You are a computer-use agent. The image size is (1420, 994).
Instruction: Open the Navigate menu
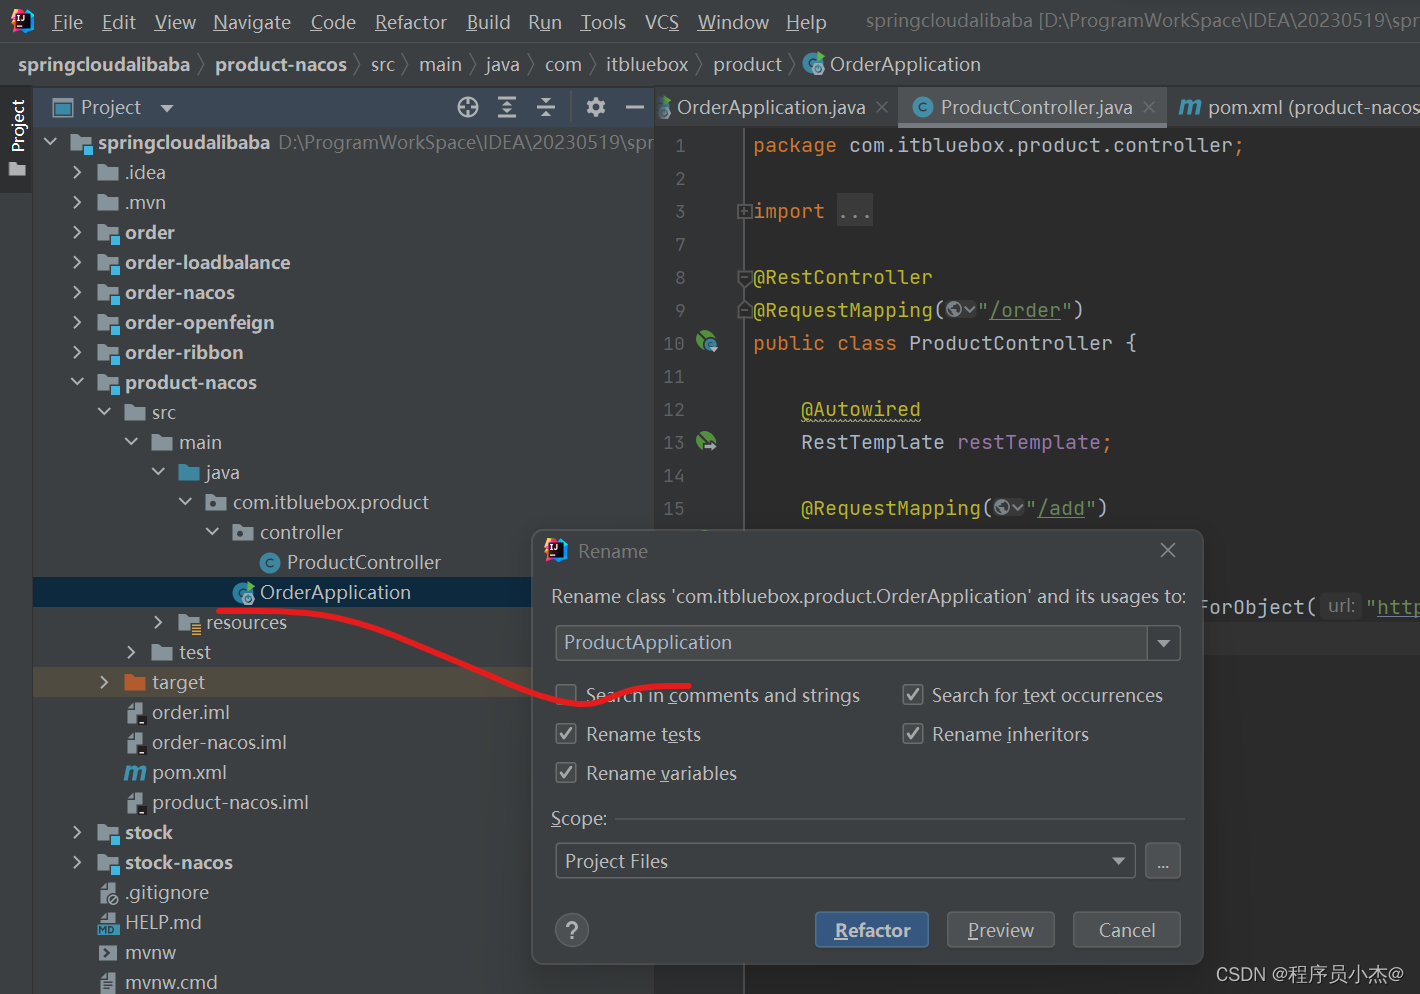[x=252, y=22]
